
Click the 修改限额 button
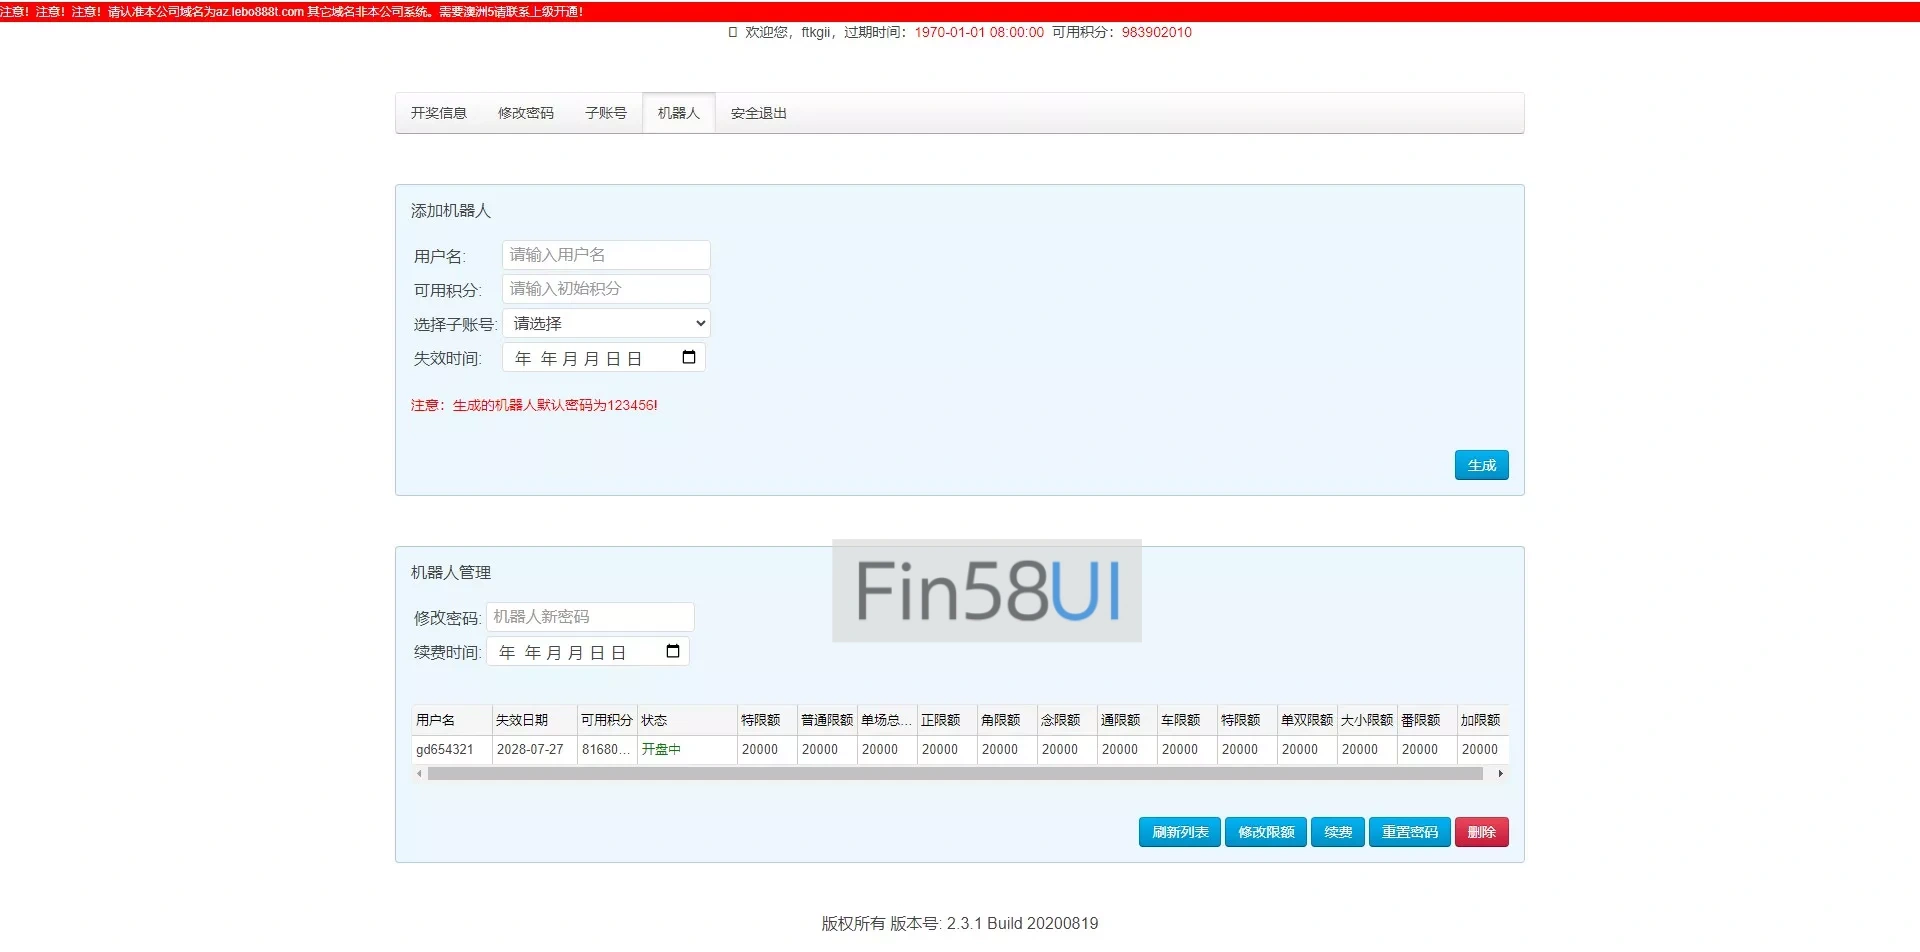click(1266, 832)
